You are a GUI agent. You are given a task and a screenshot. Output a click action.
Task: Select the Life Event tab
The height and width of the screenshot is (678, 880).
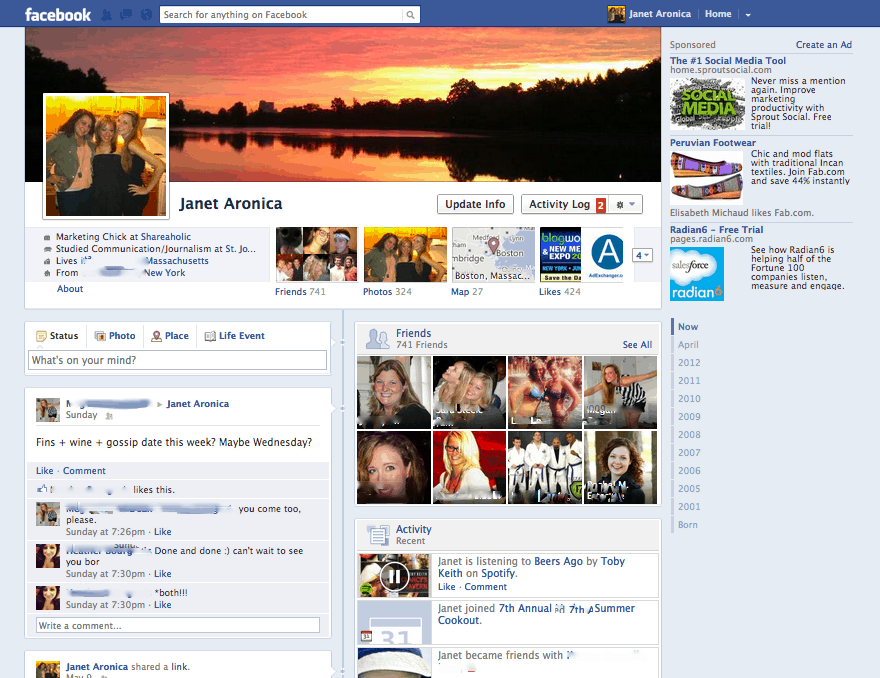click(x=235, y=336)
